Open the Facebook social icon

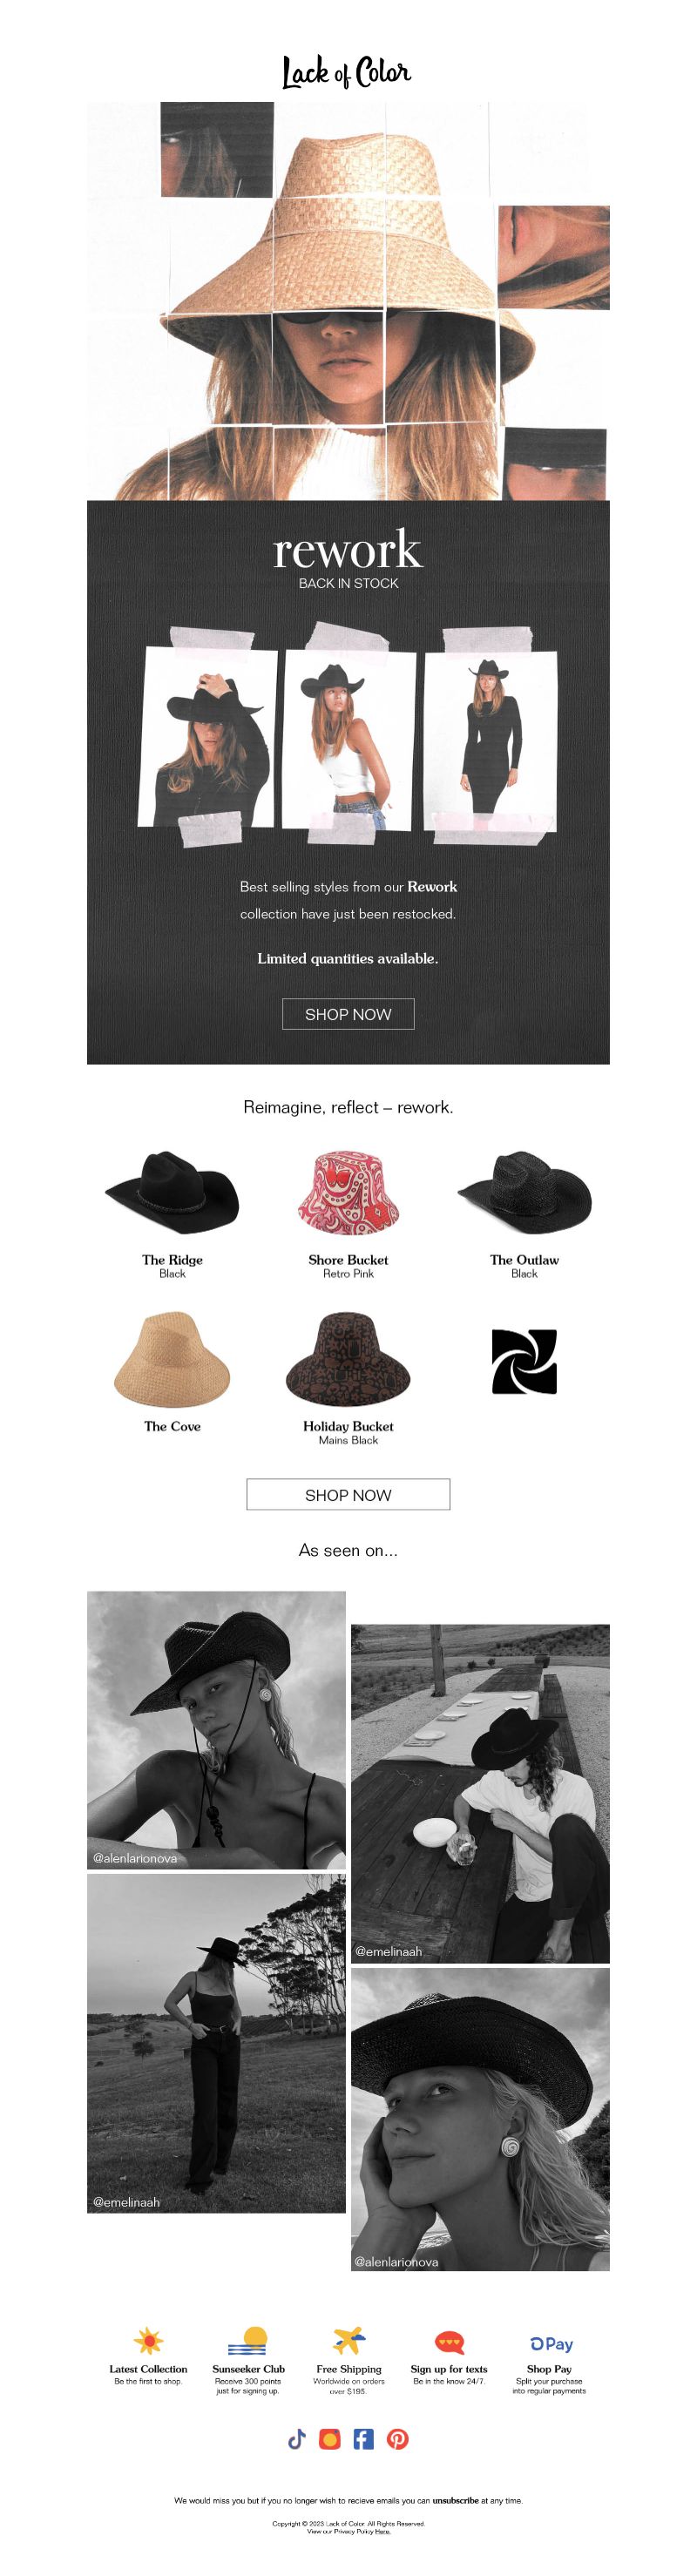364,2439
